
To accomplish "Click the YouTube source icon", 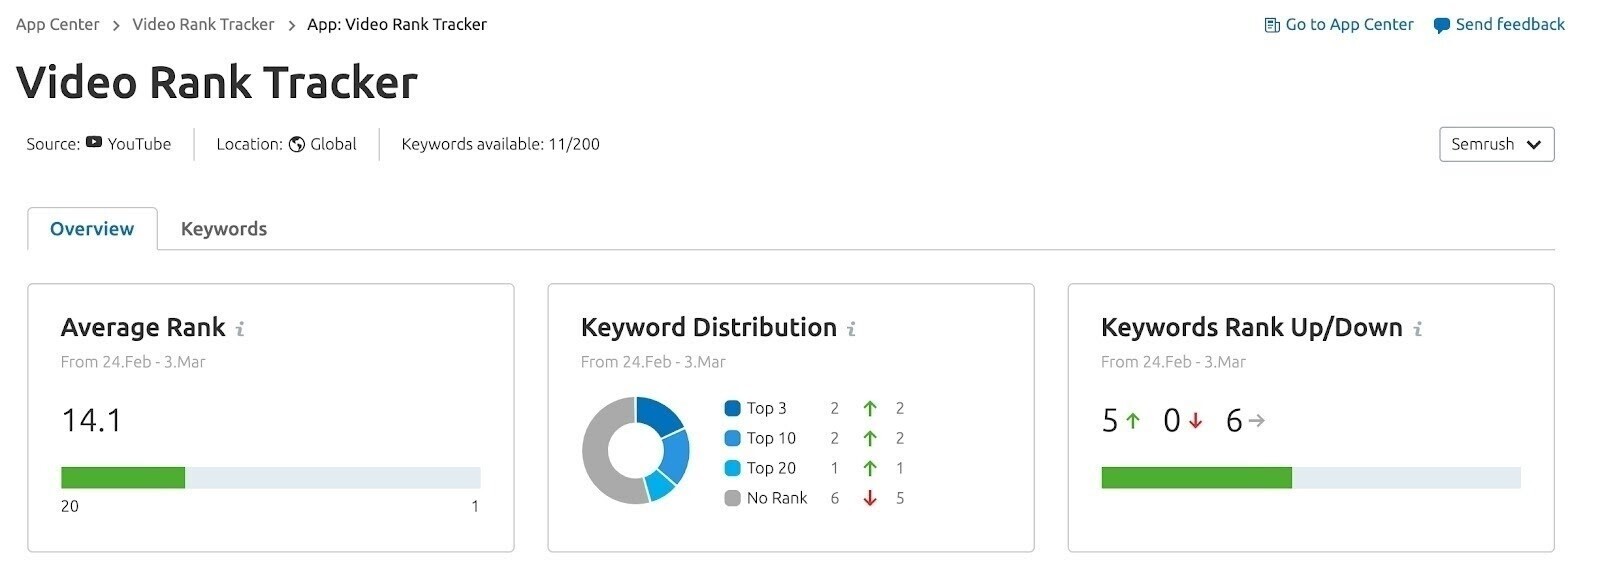I will 94,144.
